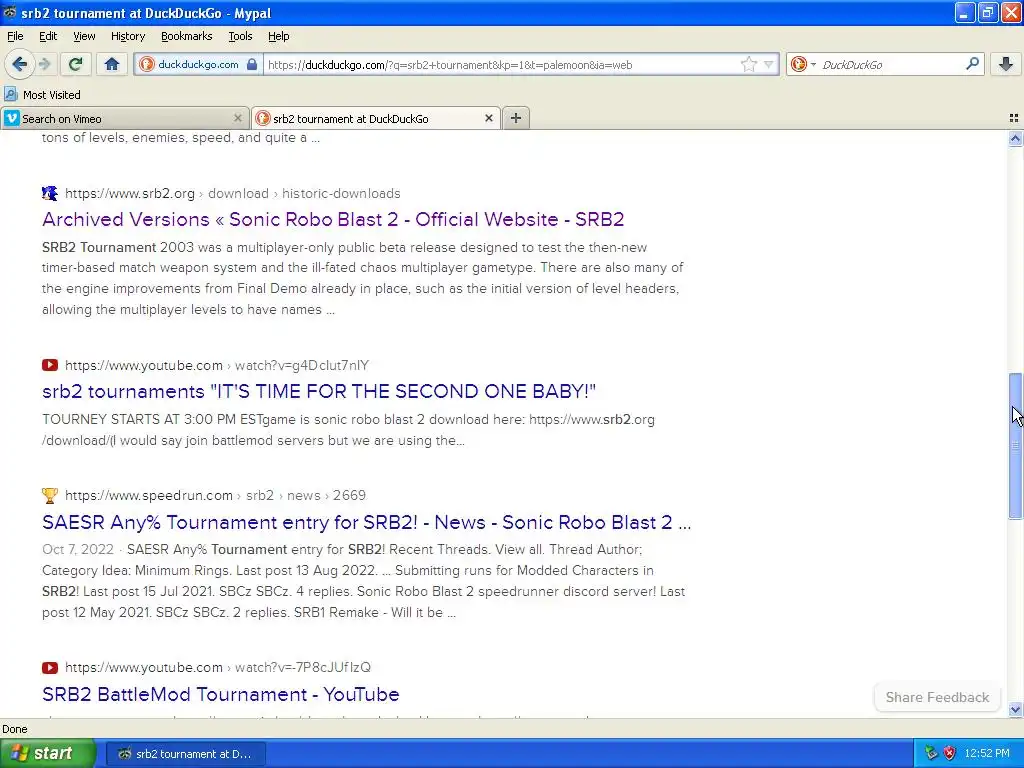1024x768 pixels.
Task: Click speedrun.com srb2 news 2669 URL breadcrumb
Action: pyautogui.click(x=215, y=496)
